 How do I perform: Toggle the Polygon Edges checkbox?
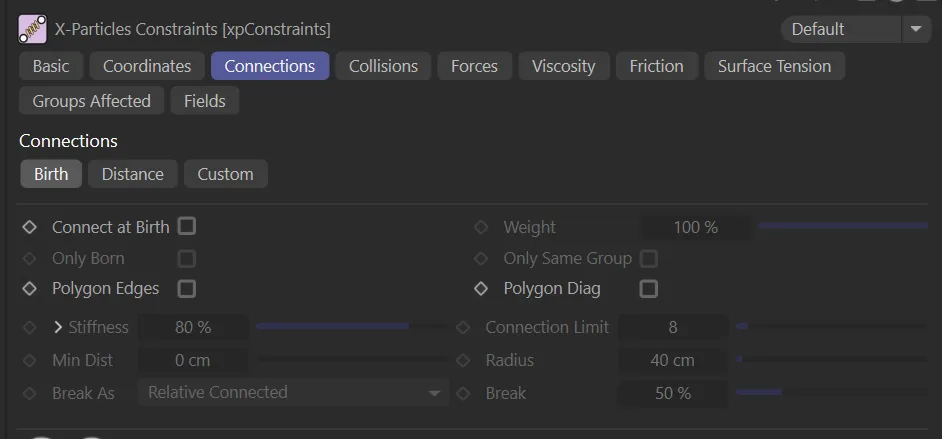[187, 289]
